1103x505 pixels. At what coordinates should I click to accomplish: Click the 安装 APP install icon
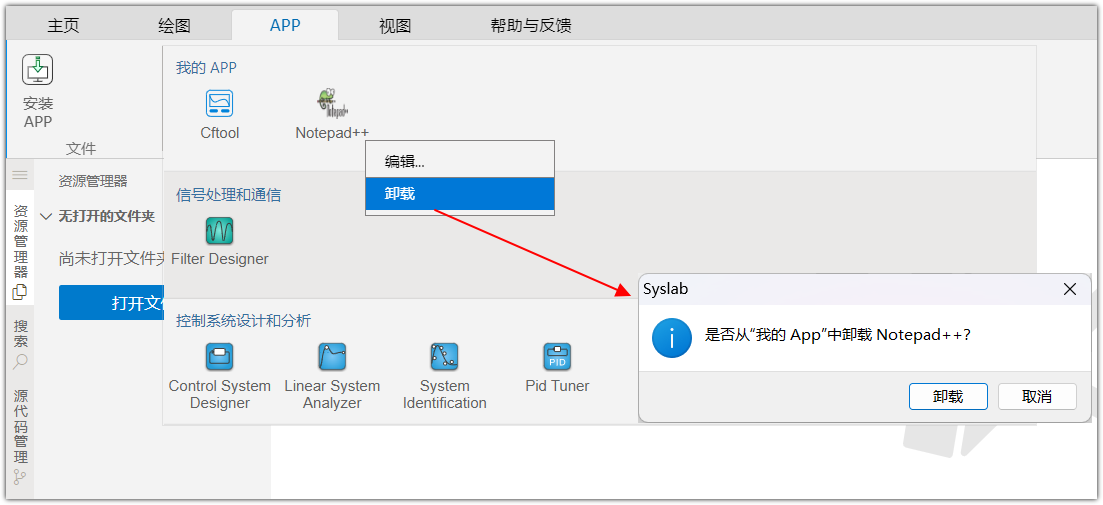point(38,70)
